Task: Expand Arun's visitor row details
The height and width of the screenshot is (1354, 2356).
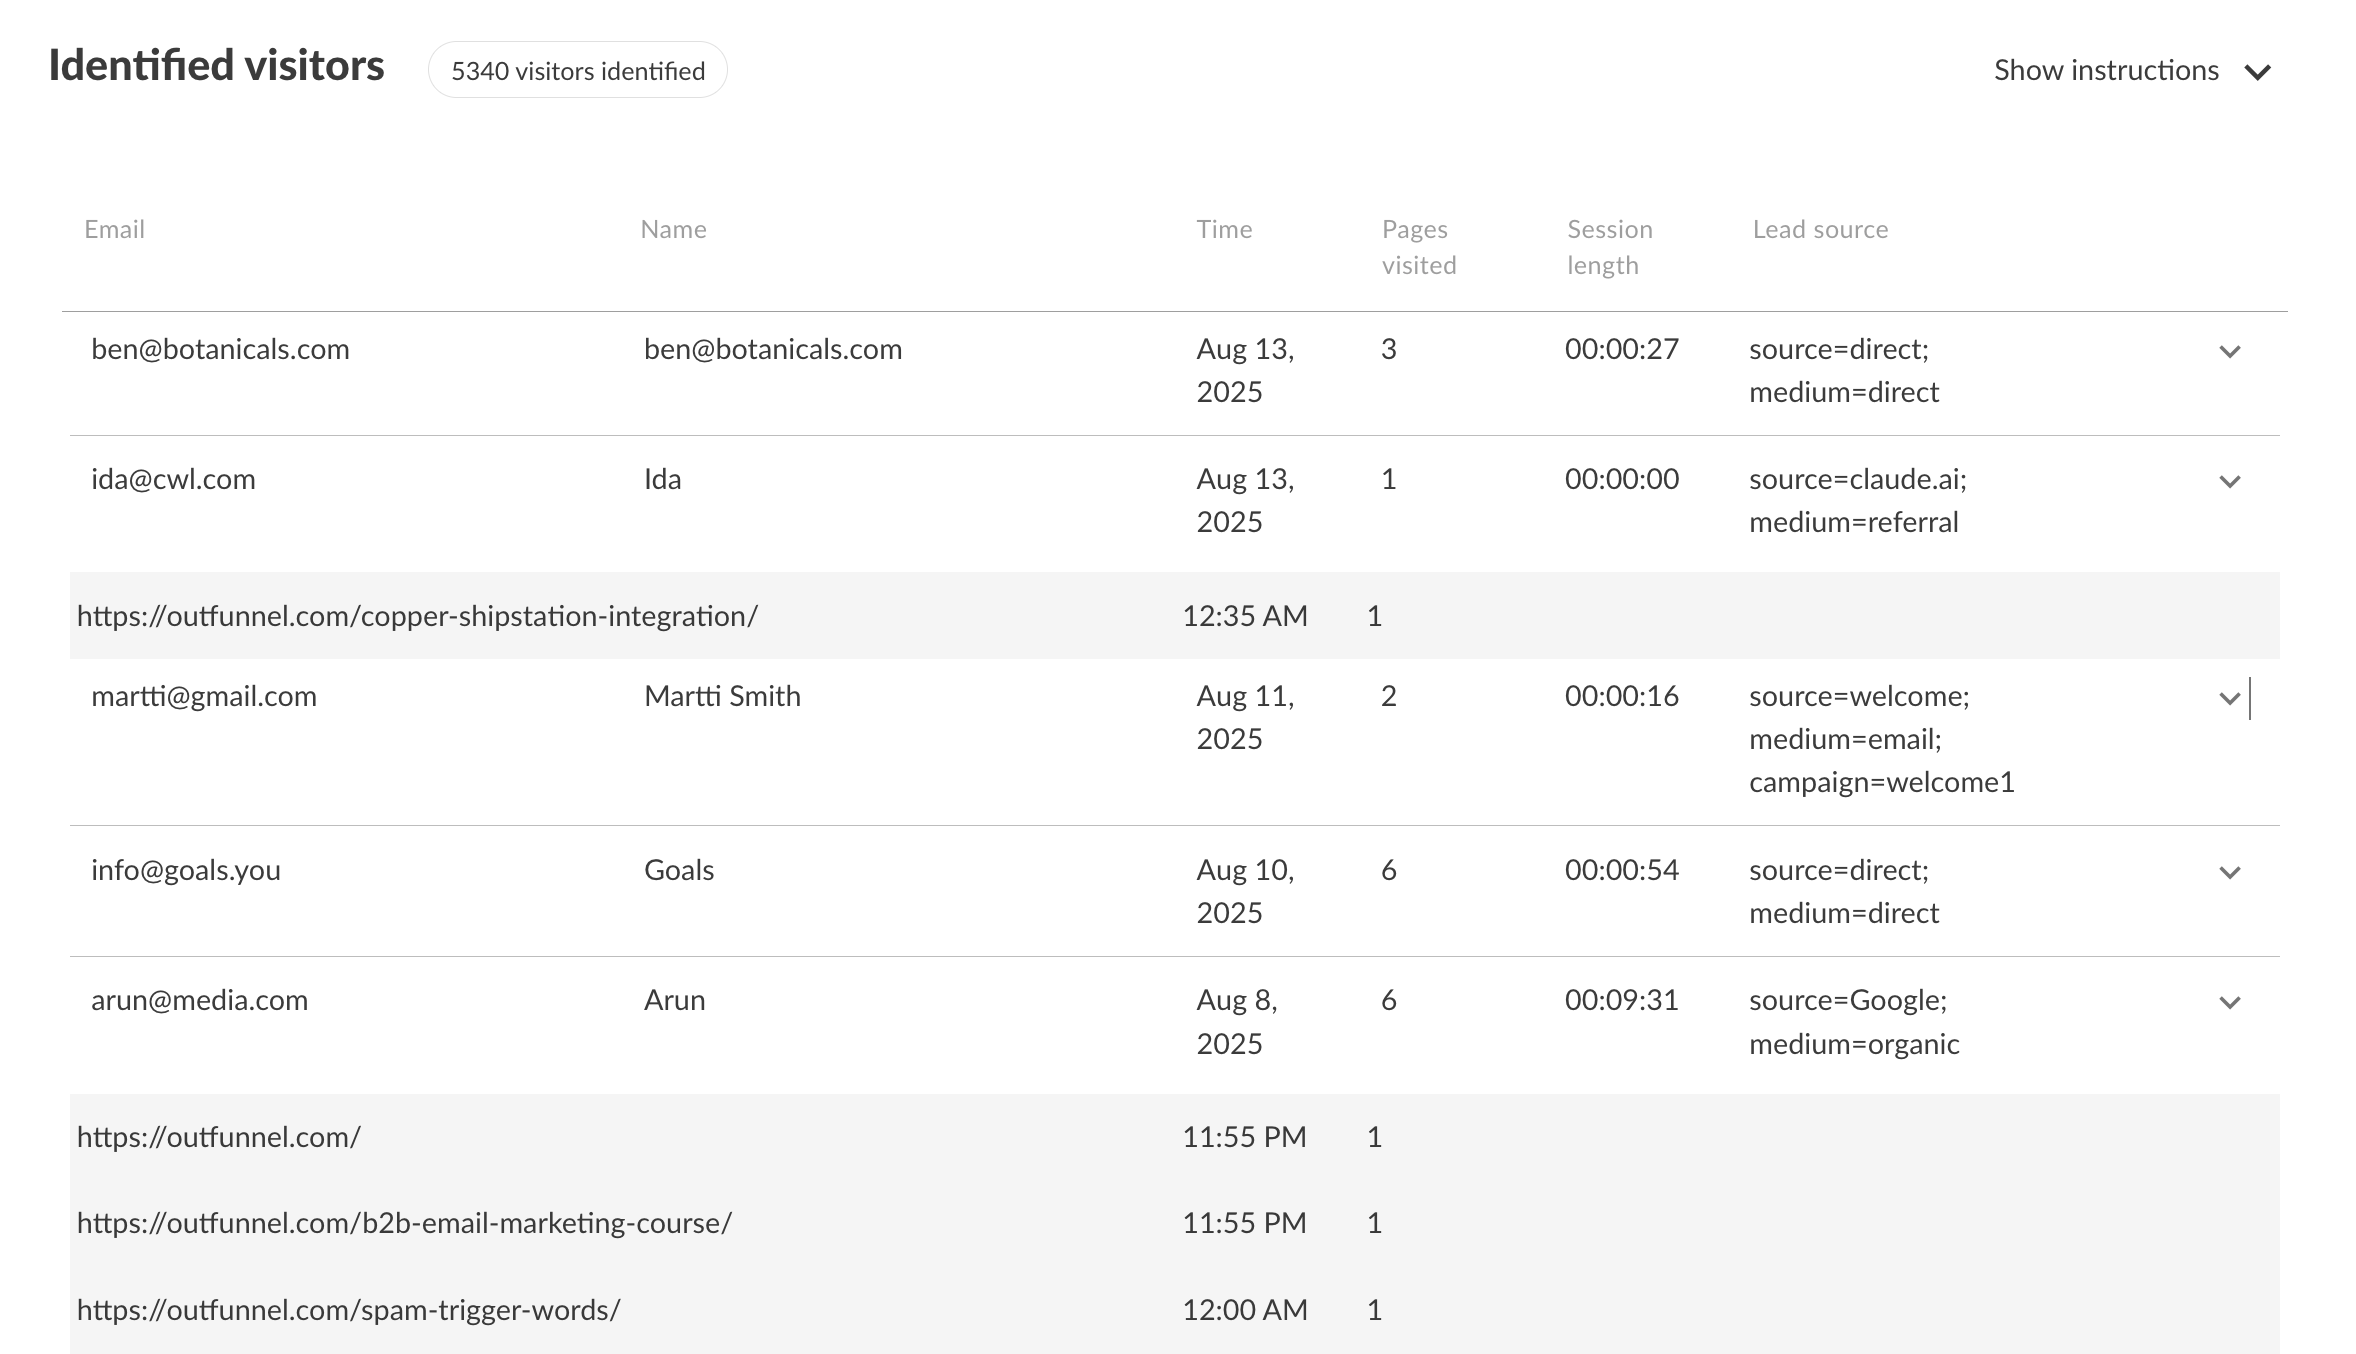Action: click(2229, 1002)
